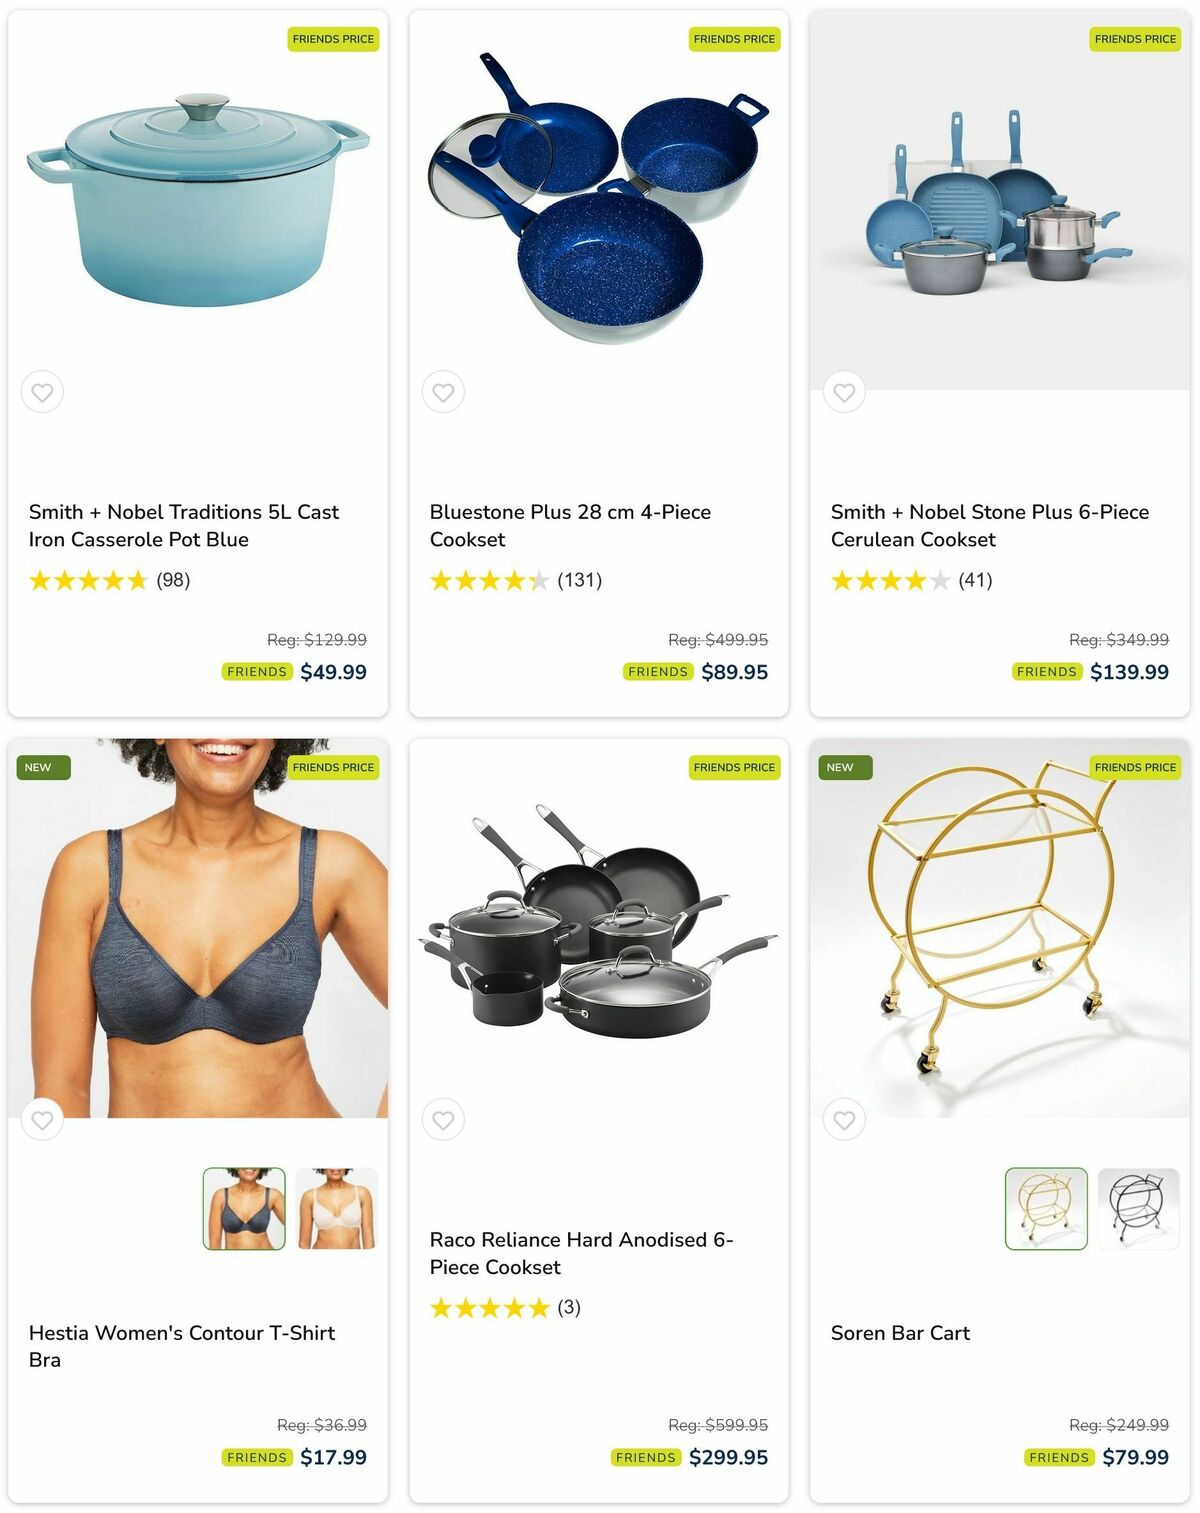Select gold Soren Bar Cart variant

pos(1046,1209)
